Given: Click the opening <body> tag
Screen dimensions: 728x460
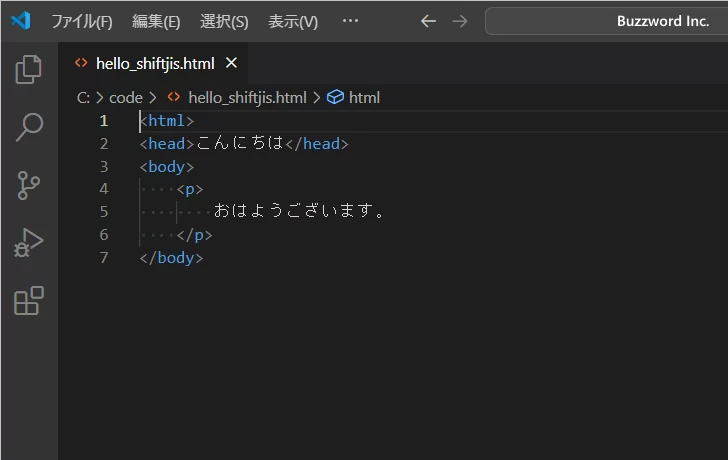Looking at the screenshot, I should tap(167, 167).
